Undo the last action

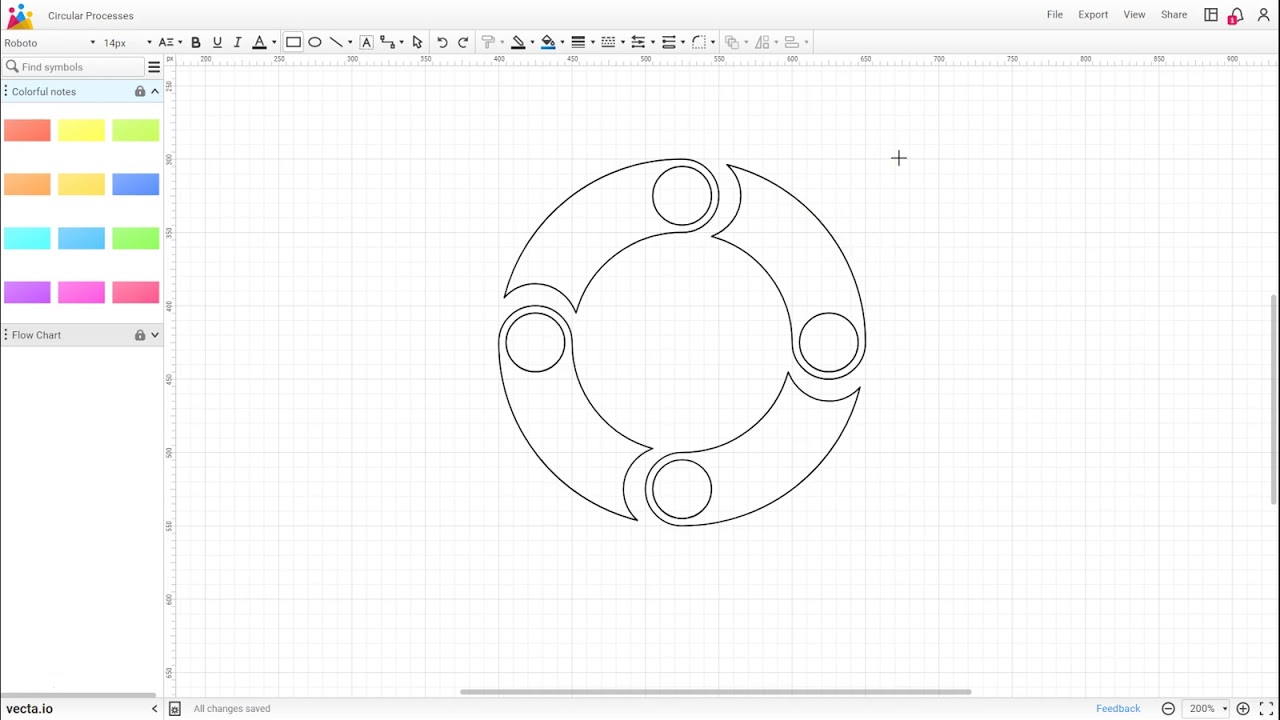pos(442,42)
